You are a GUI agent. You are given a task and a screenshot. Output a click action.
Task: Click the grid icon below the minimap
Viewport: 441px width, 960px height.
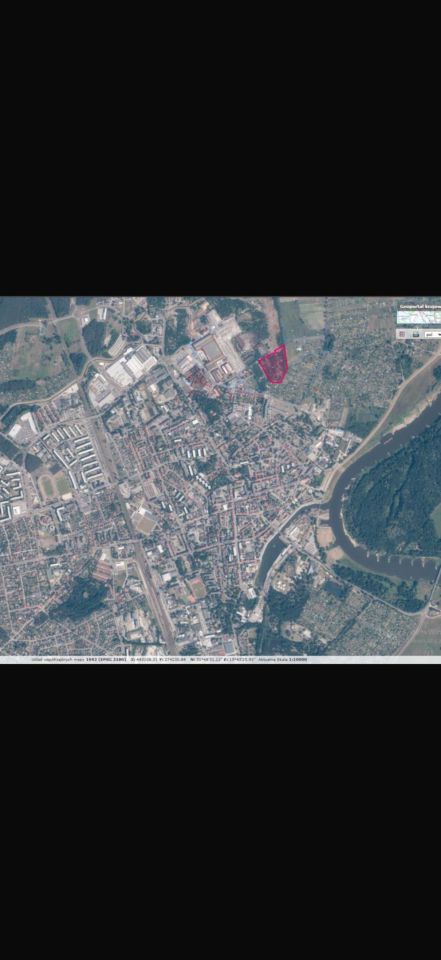pos(402,334)
